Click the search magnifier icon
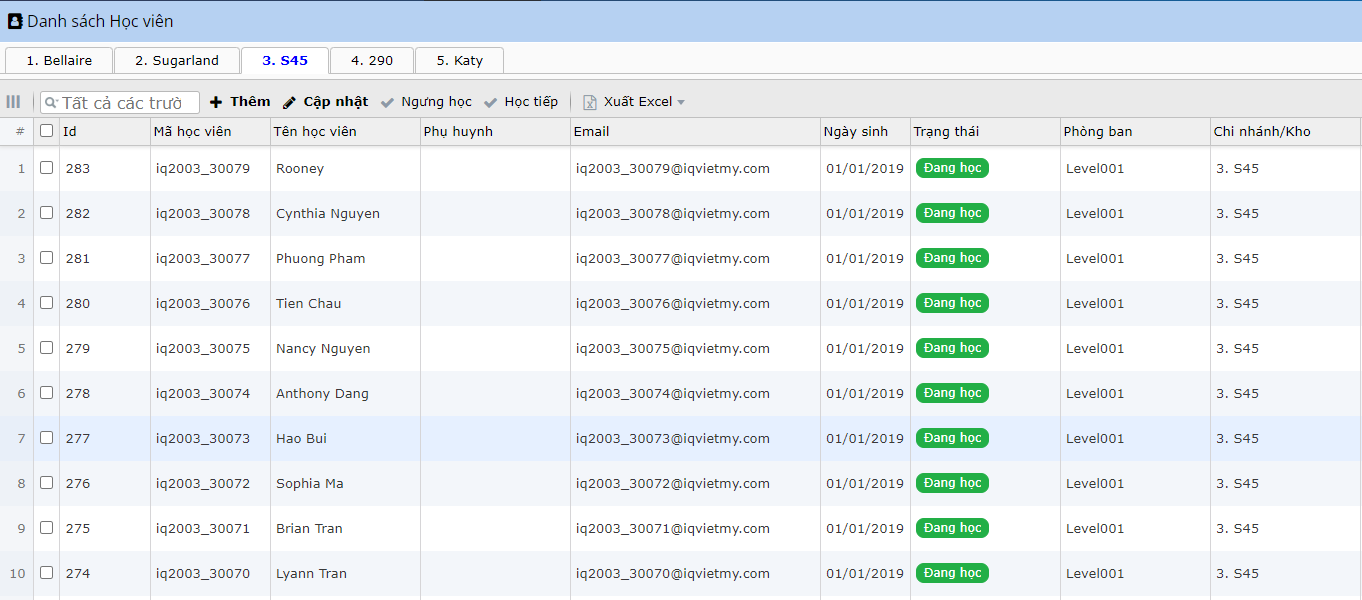This screenshot has width=1362, height=600. (x=51, y=103)
